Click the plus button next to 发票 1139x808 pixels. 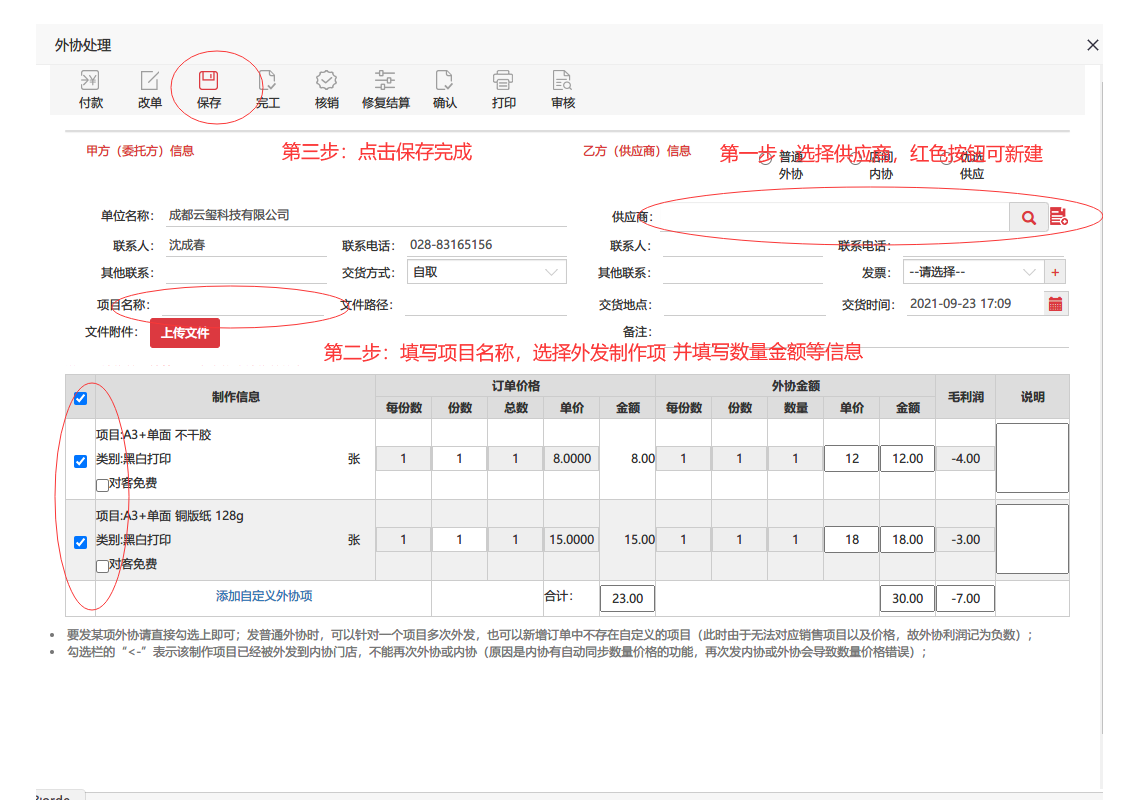pyautogui.click(x=1055, y=272)
